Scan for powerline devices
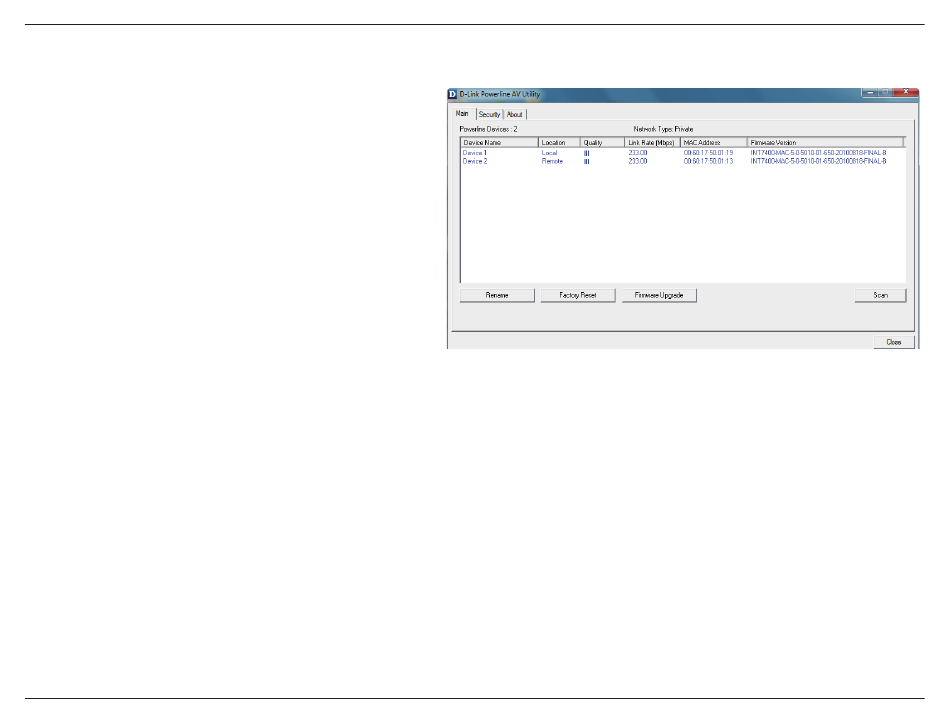This screenshot has width=950, height=725. point(880,295)
